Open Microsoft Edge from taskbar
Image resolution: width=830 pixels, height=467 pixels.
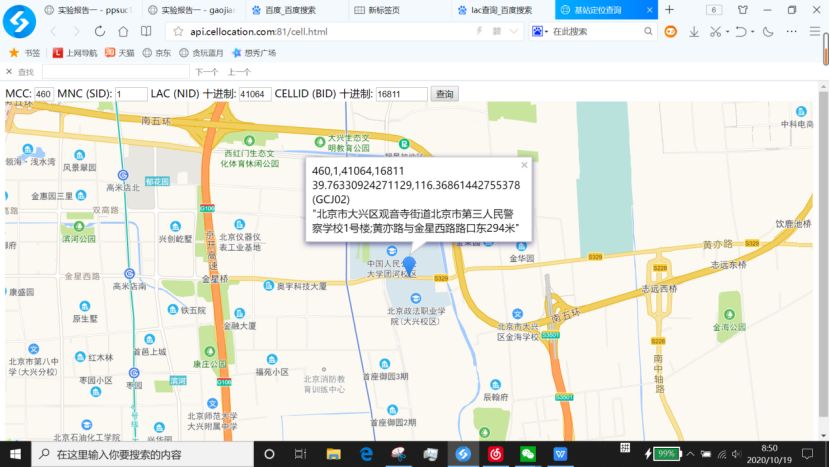[x=366, y=454]
